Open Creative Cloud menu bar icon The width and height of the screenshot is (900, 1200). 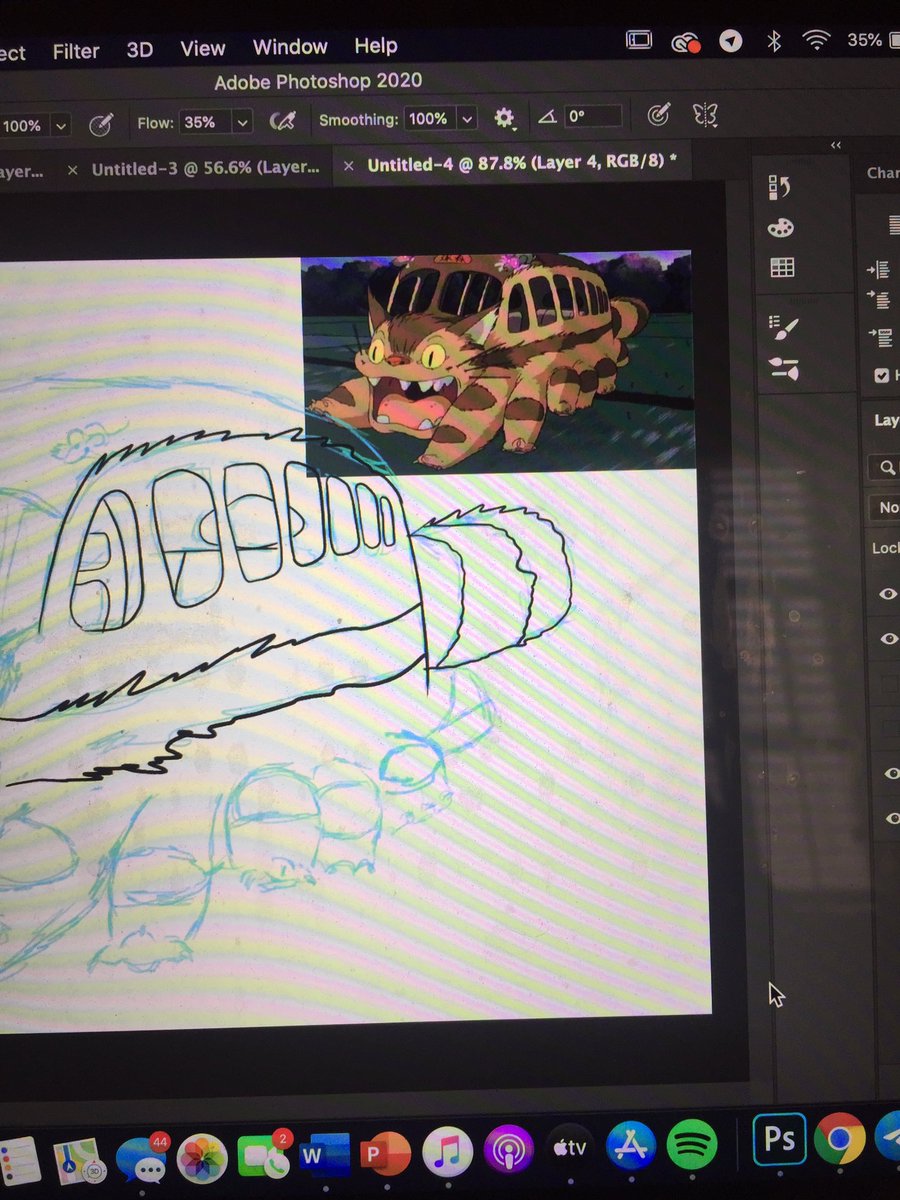click(x=685, y=41)
